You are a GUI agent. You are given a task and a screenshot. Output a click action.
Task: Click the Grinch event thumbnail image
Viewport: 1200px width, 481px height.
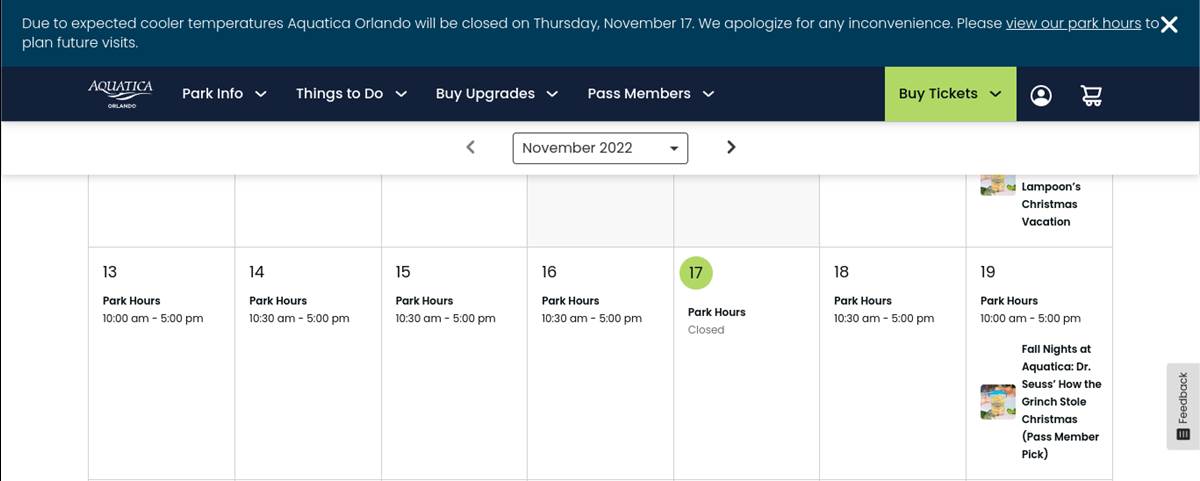coord(998,402)
